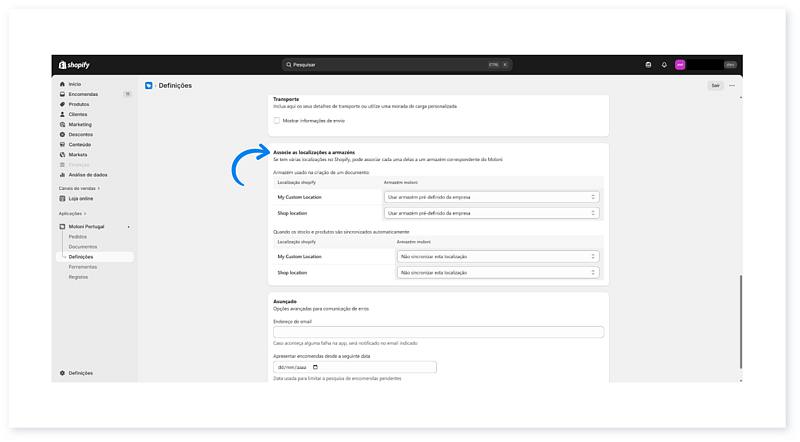The width and height of the screenshot is (800, 442).
Task: Click the Endereço de email input field
Action: (x=438, y=332)
